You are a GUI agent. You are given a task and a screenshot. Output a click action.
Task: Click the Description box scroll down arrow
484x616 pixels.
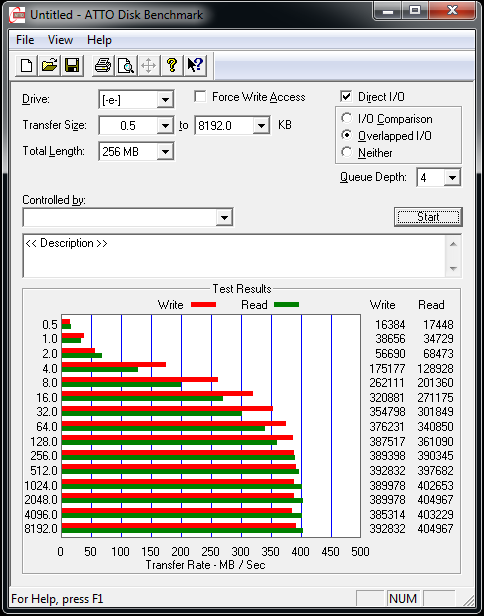(x=453, y=269)
